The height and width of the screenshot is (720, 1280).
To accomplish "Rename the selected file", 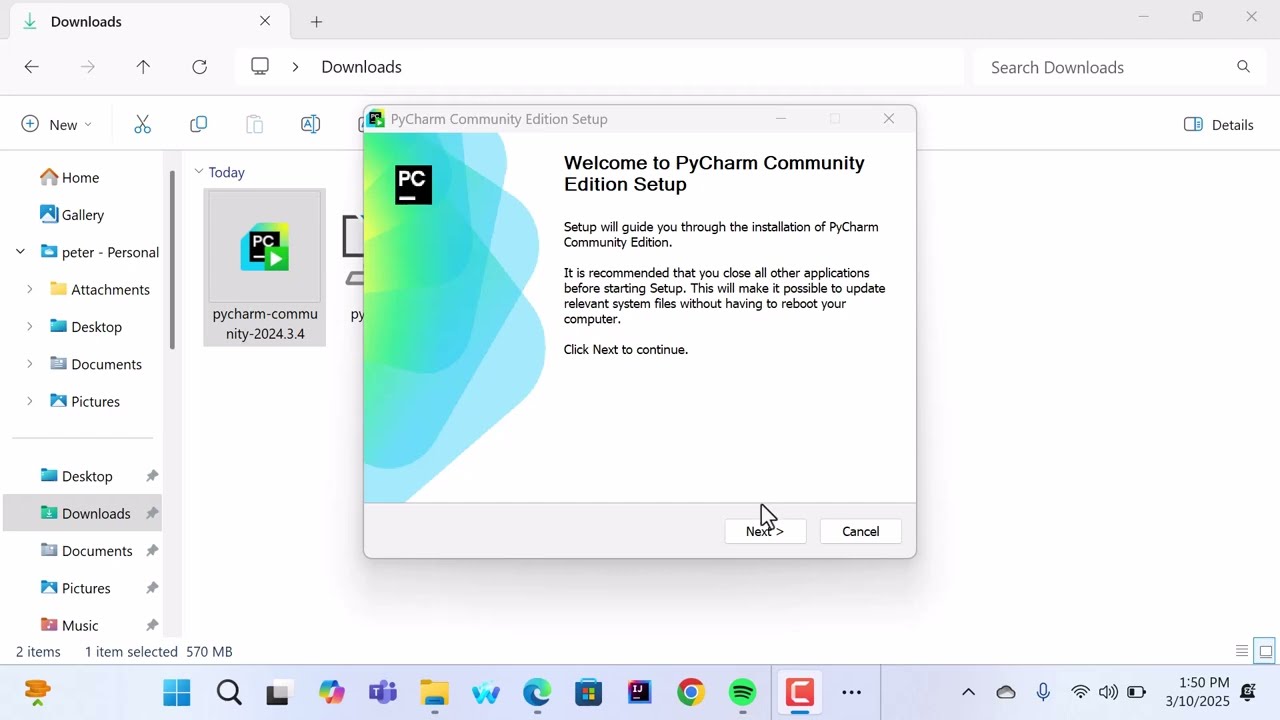I will click(x=310, y=124).
